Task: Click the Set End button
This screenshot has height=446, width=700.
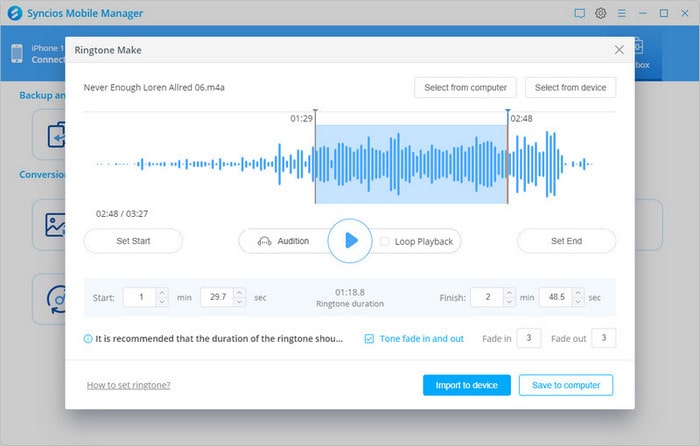Action: [x=567, y=241]
